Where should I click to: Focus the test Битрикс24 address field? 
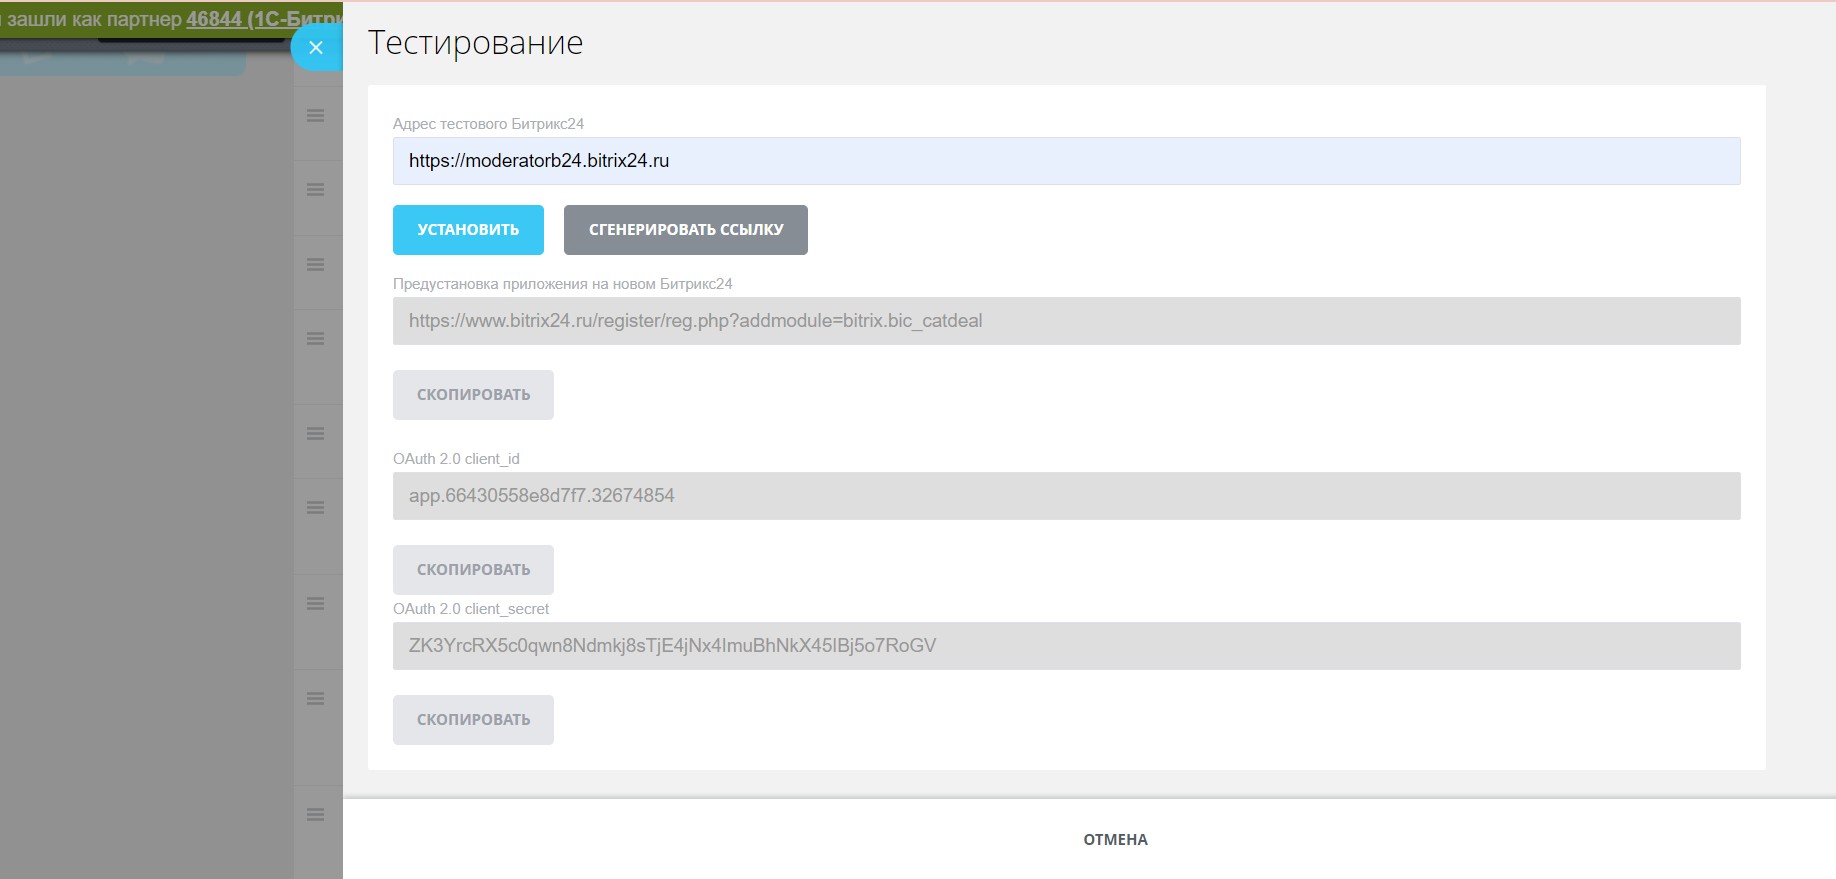[1066, 161]
